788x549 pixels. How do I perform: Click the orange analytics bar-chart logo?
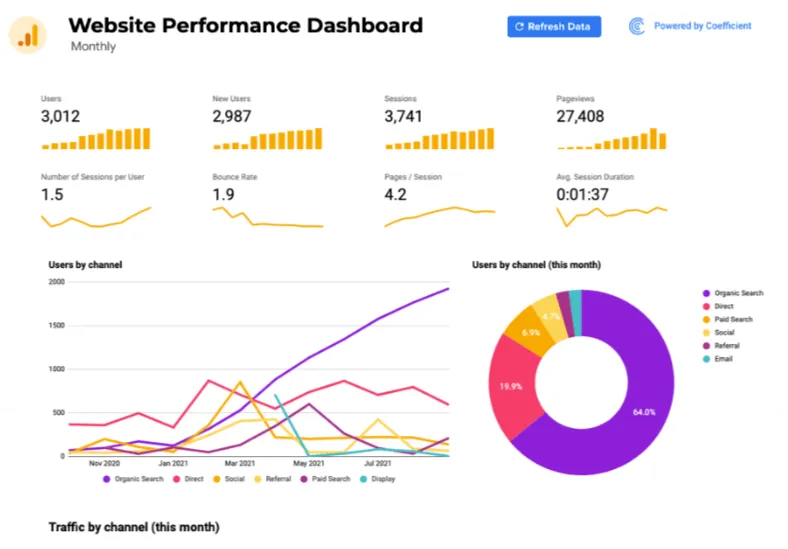(28, 35)
